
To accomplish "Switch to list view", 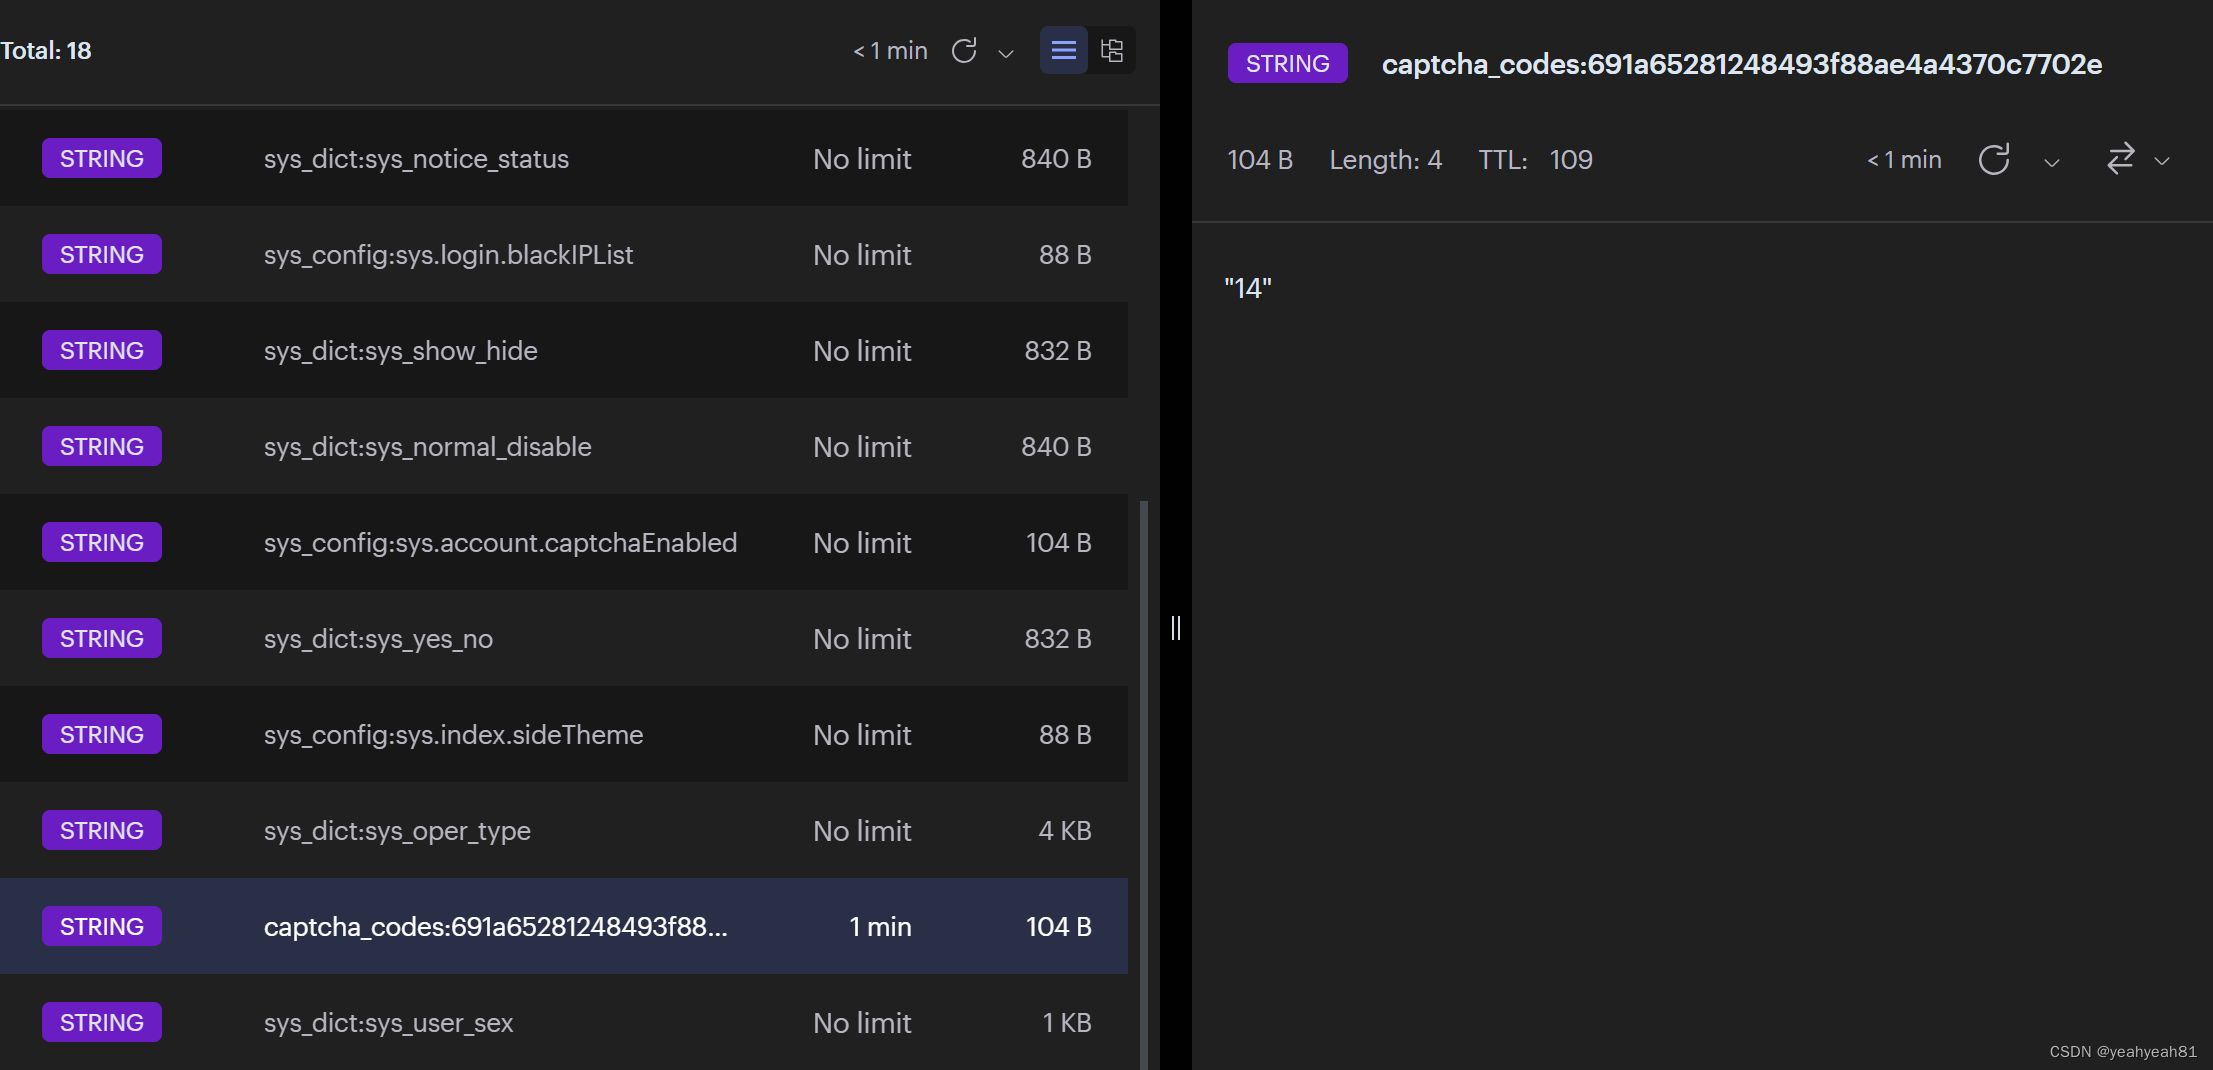I will (x=1064, y=50).
